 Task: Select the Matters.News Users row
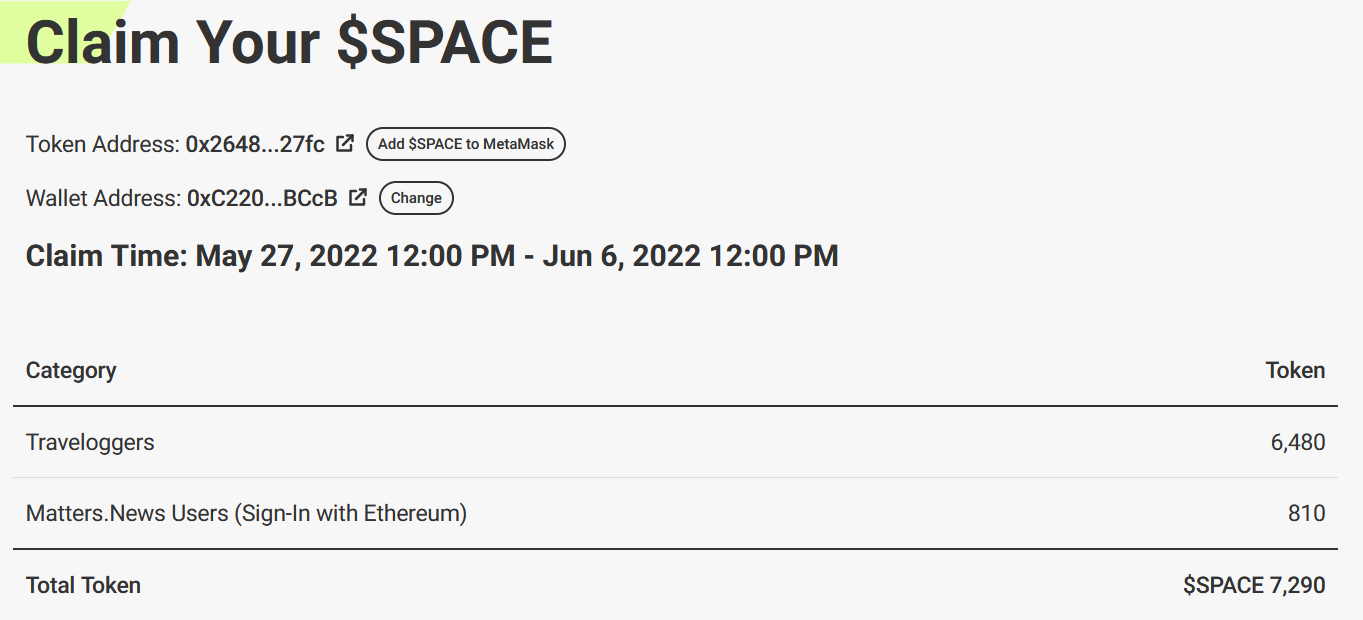[675, 513]
